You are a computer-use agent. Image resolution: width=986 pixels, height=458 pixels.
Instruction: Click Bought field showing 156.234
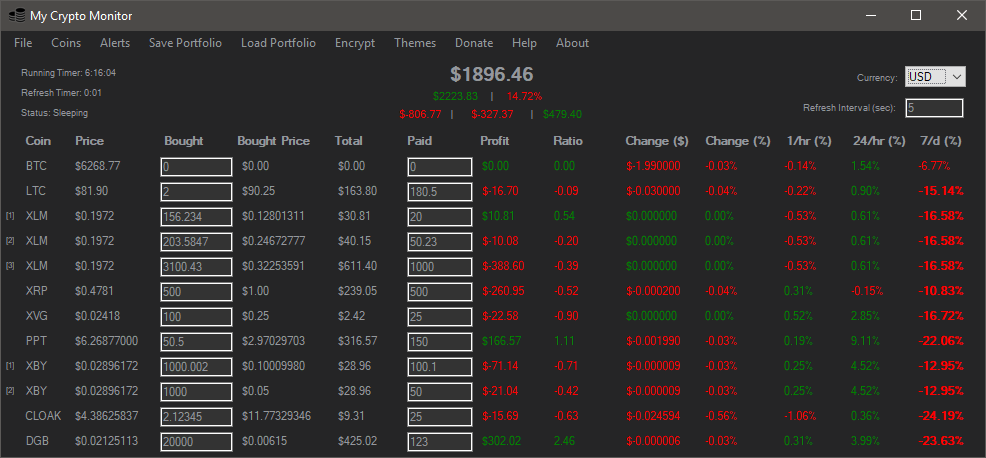(196, 217)
